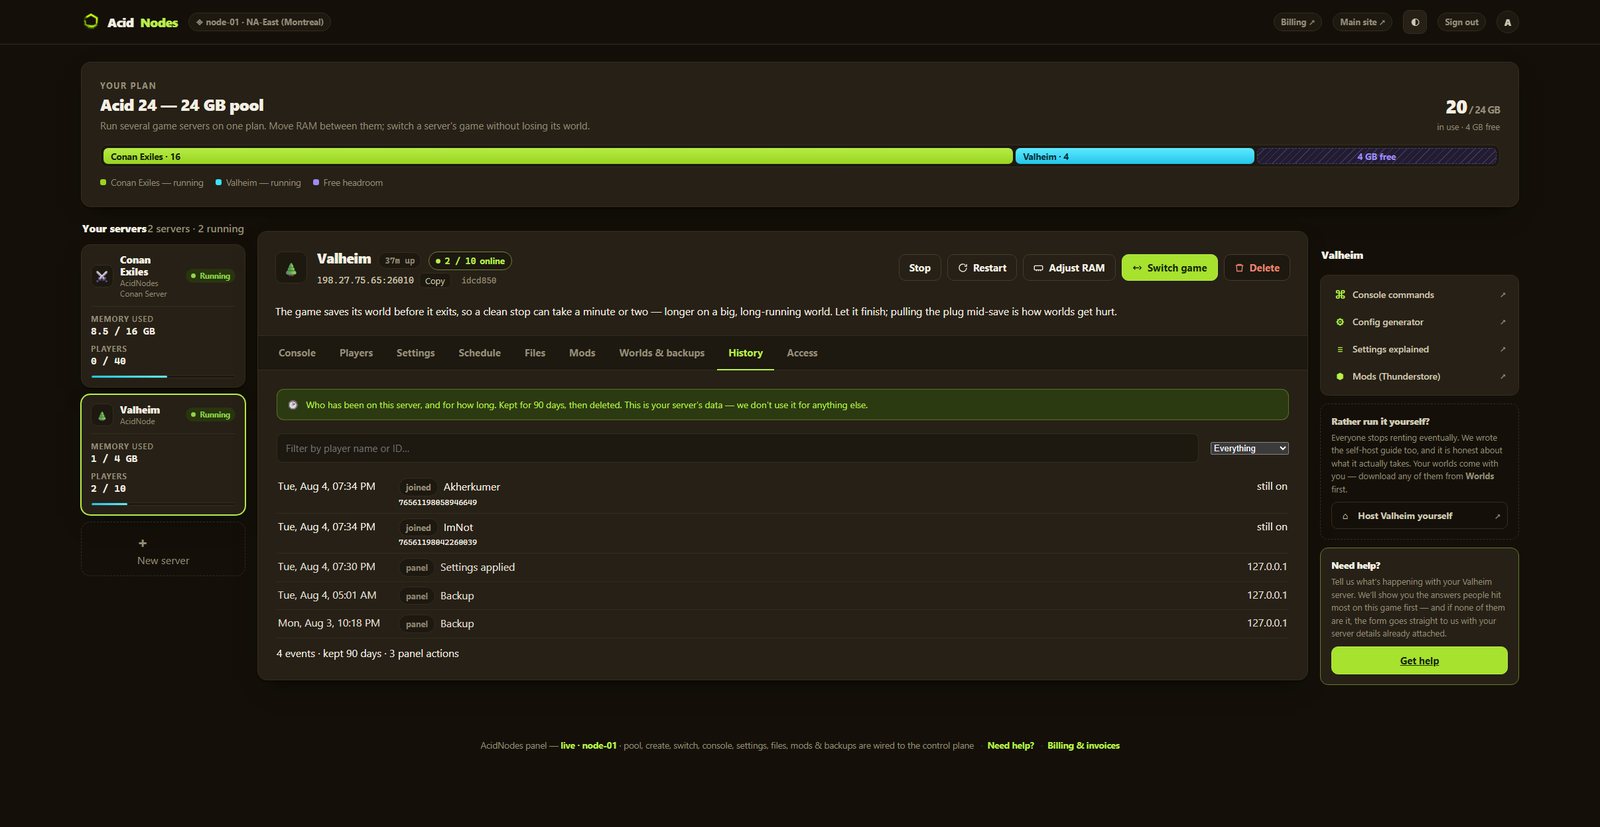Open the Worlds & backups tab
Viewport: 1600px width, 827px height.
coord(662,353)
